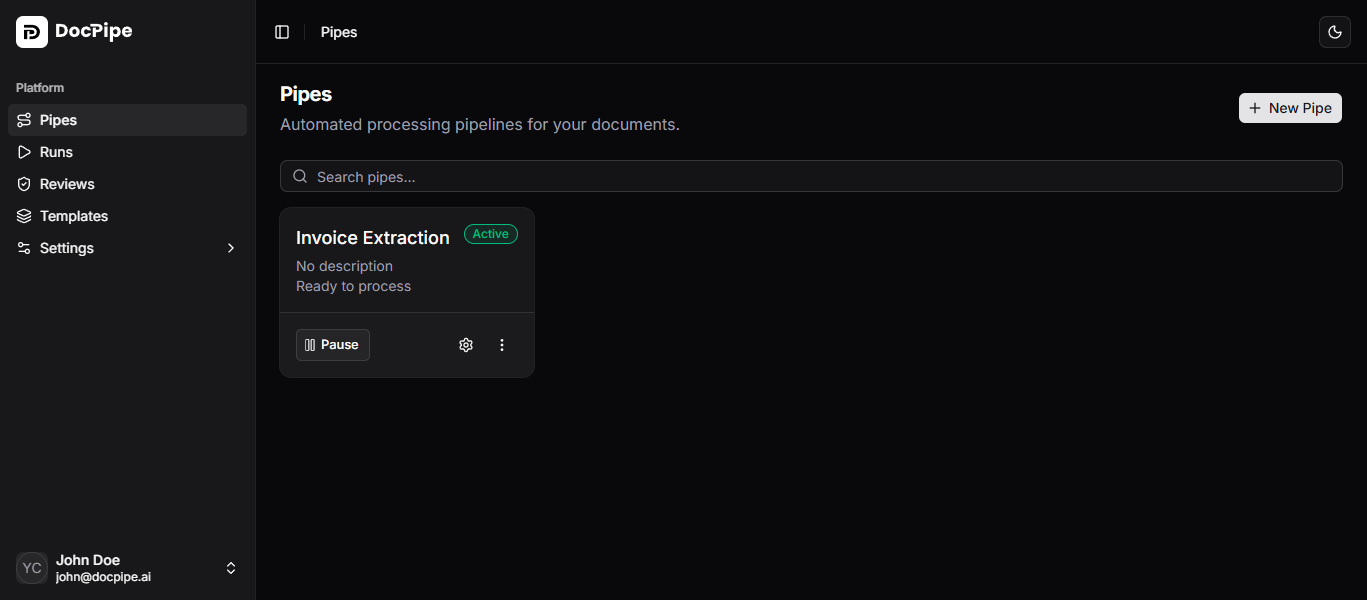Toggle the sidebar panel visibility
The image size is (1367, 600).
tap(282, 31)
